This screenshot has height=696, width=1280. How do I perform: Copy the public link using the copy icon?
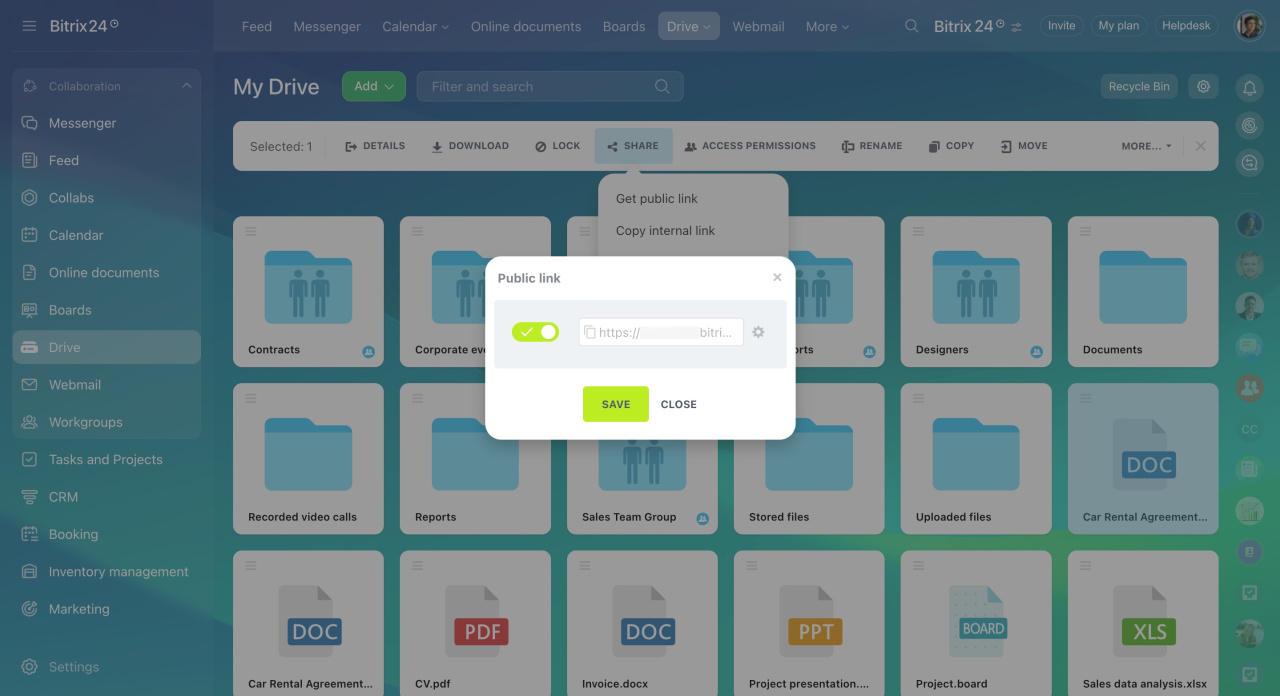coord(590,332)
